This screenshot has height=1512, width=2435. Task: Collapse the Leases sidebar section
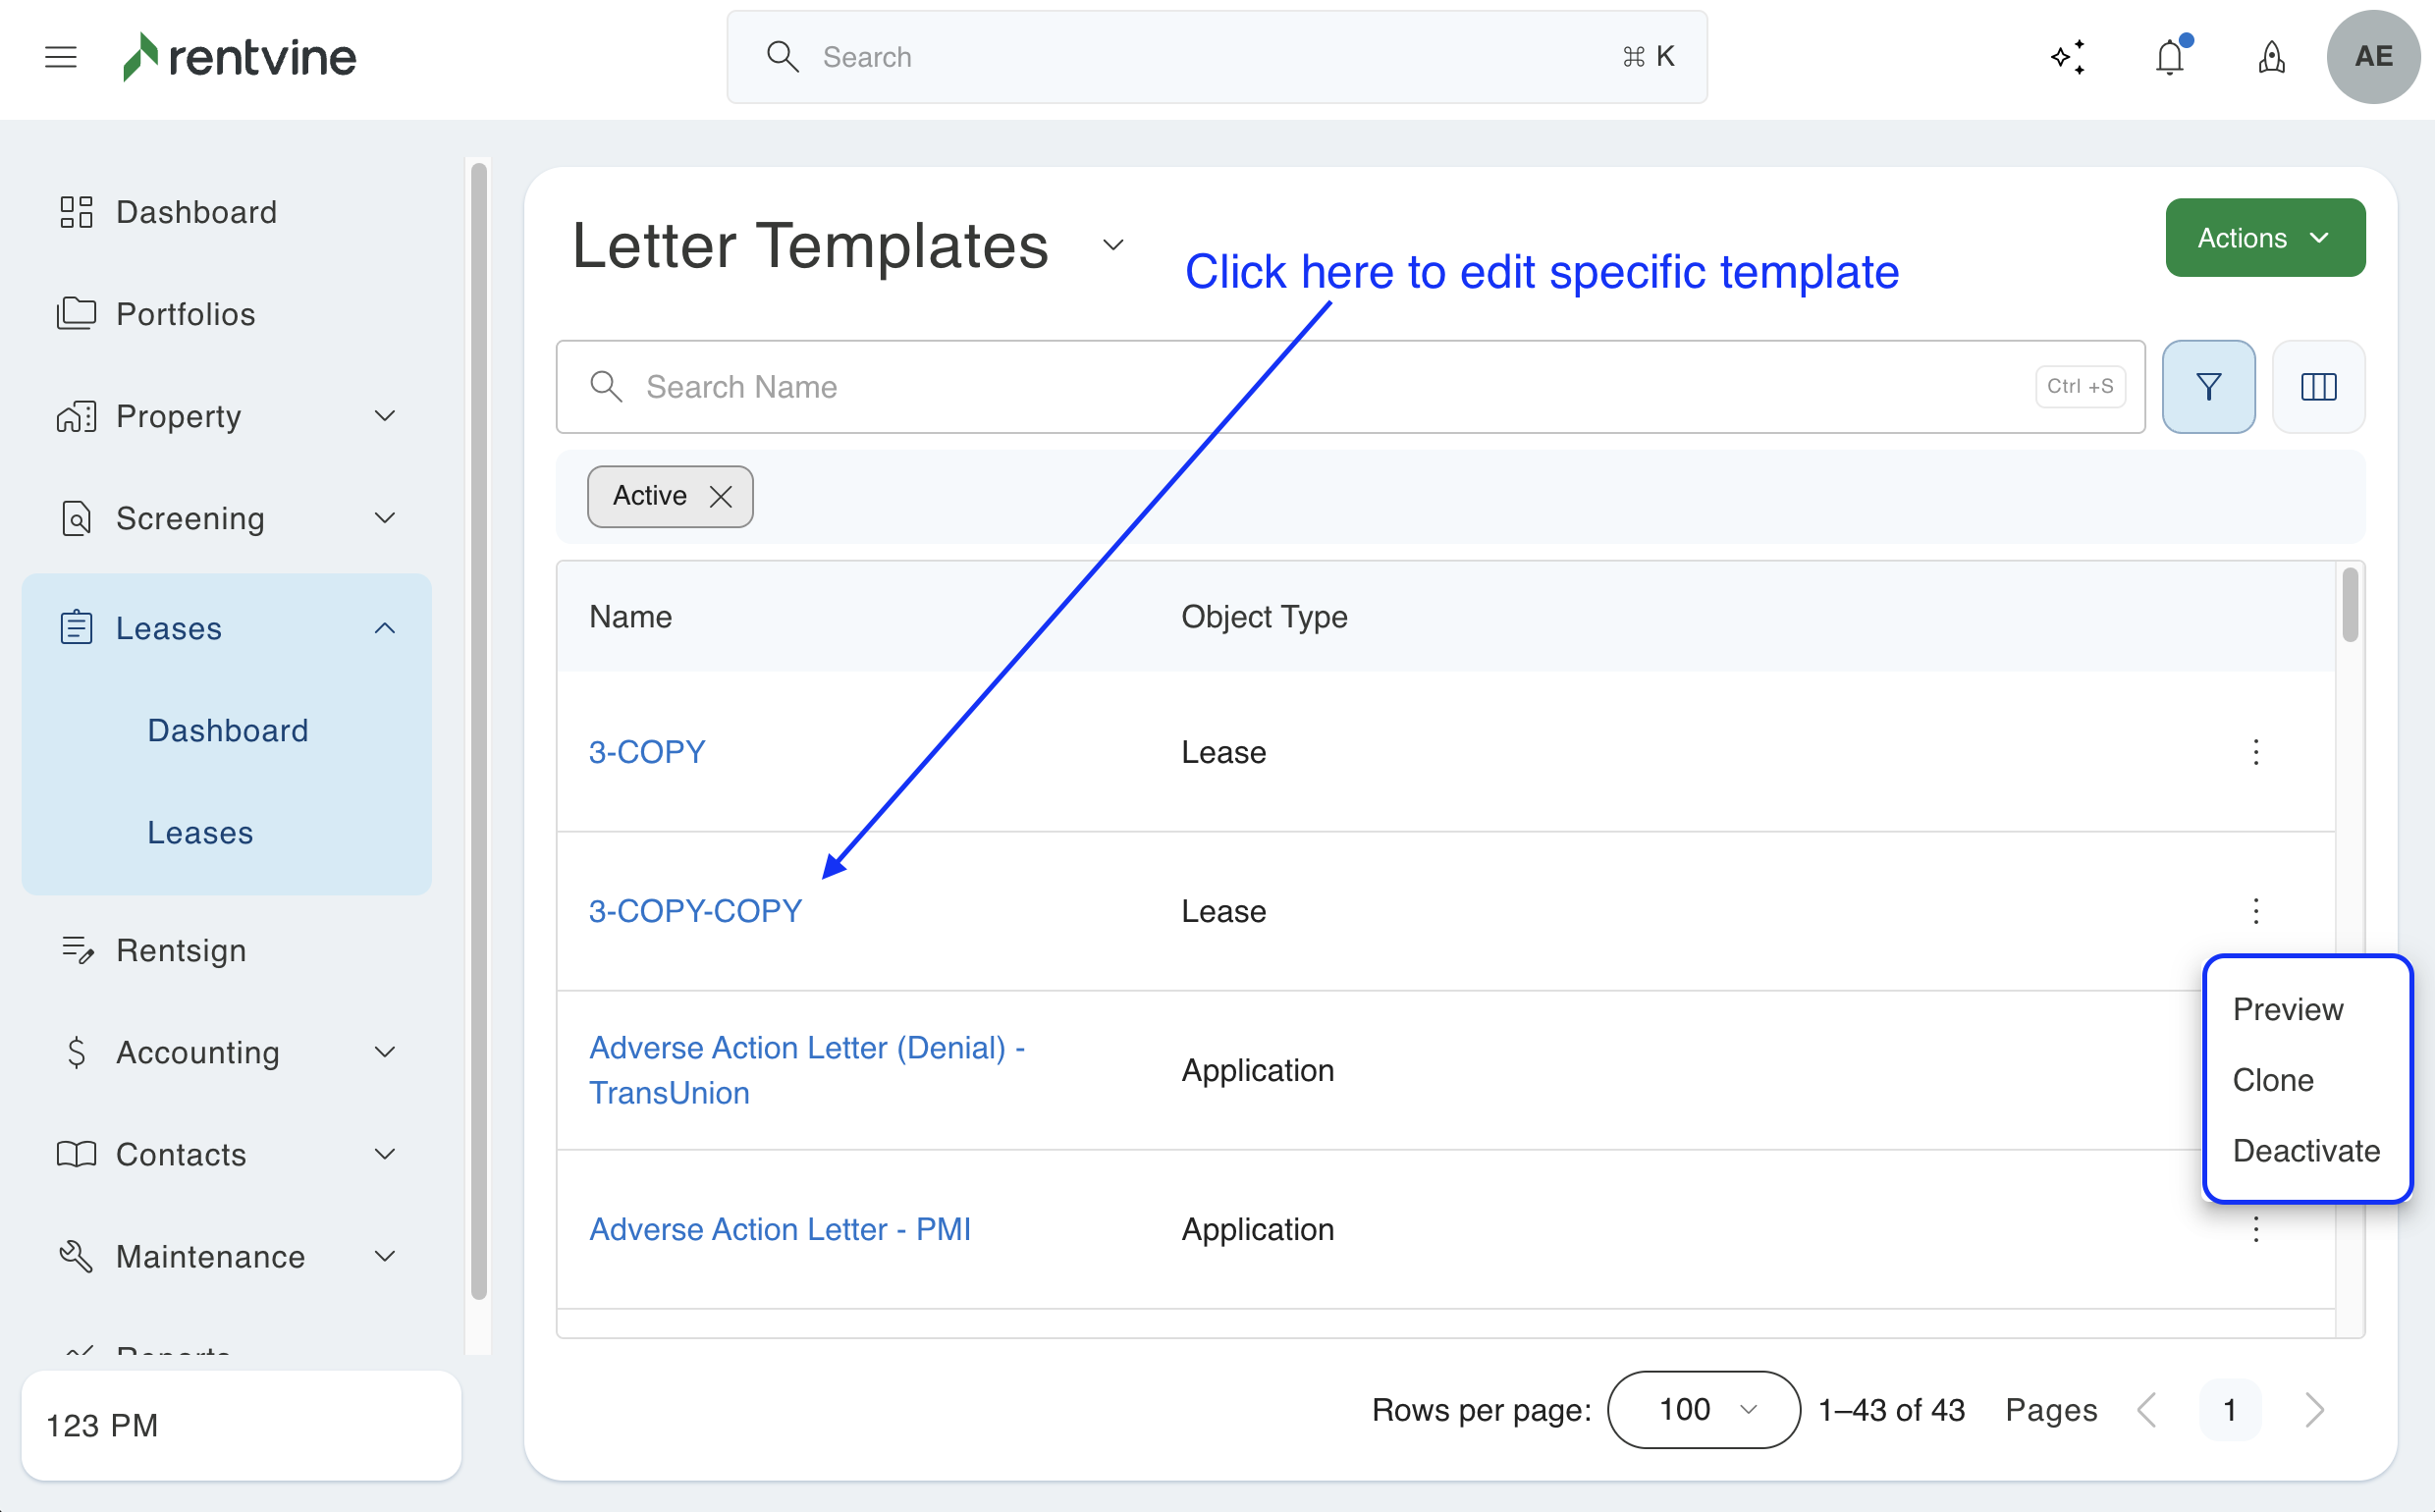[x=384, y=628]
